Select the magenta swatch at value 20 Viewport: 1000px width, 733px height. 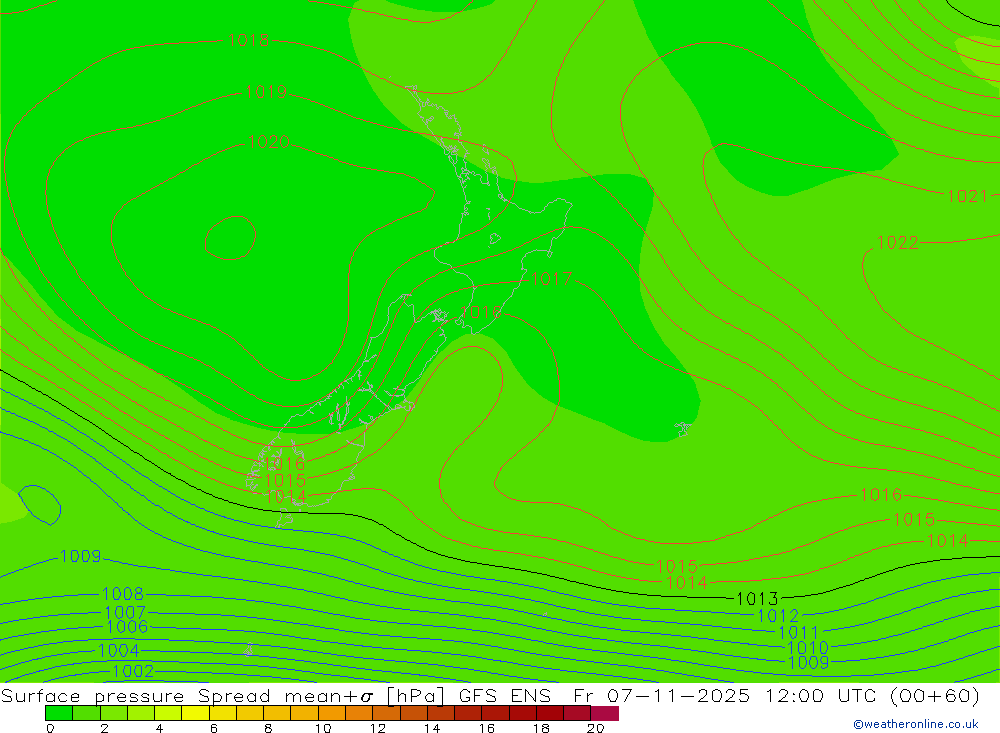[x=605, y=713]
